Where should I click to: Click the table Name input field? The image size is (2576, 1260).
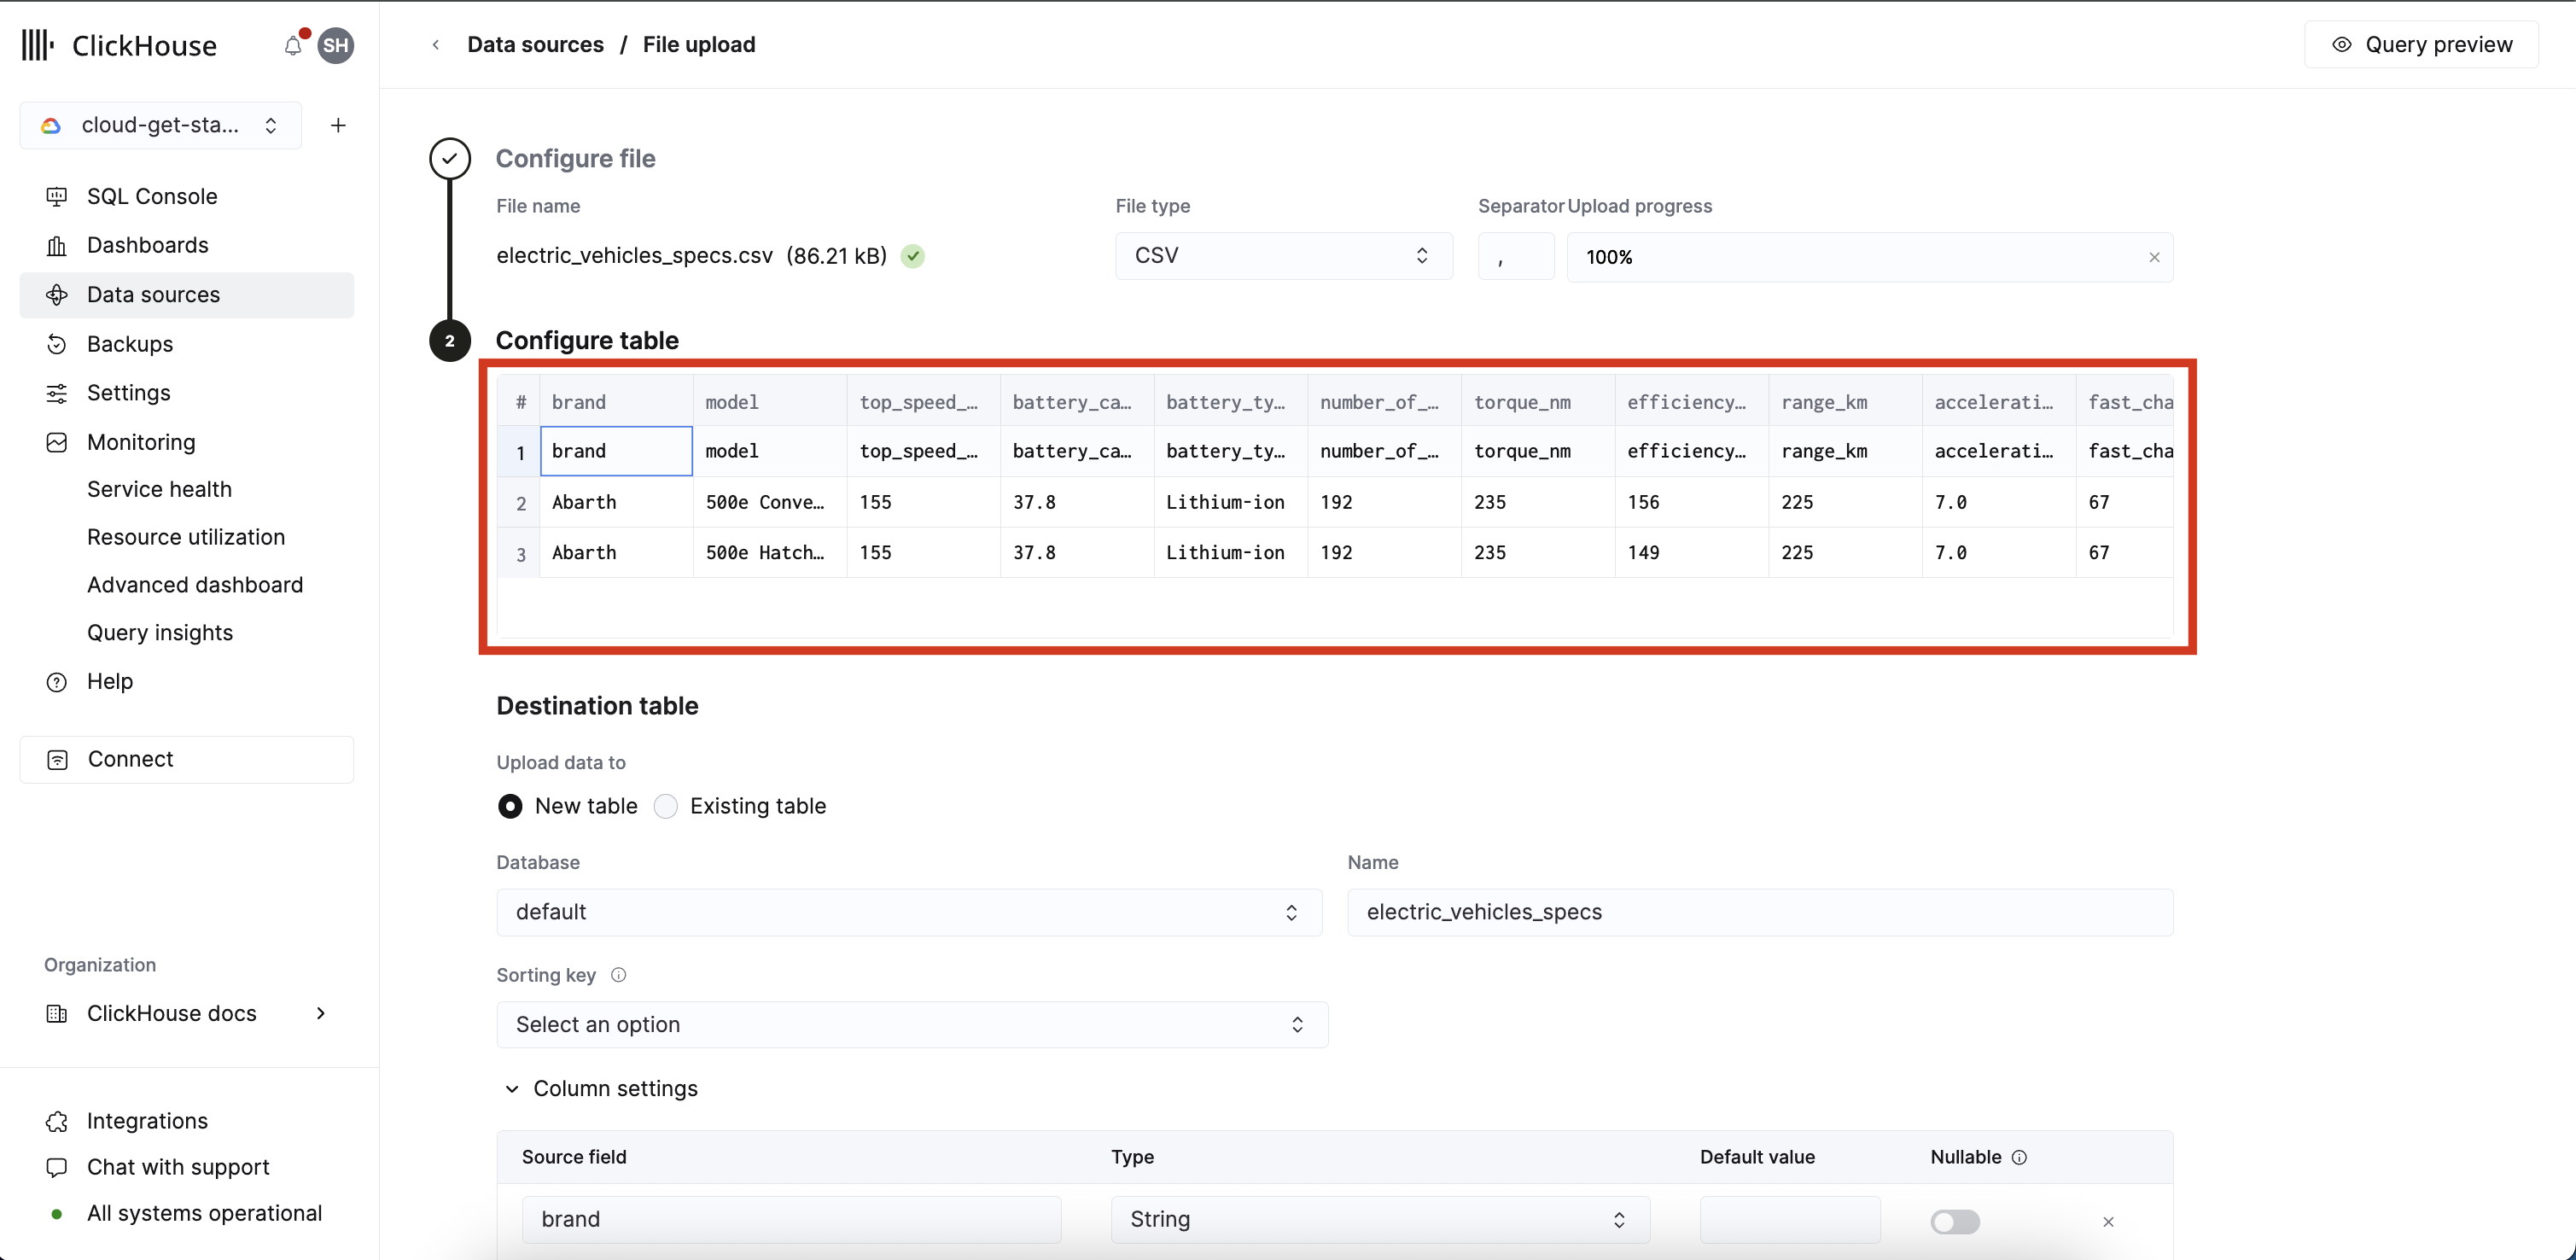(1759, 912)
